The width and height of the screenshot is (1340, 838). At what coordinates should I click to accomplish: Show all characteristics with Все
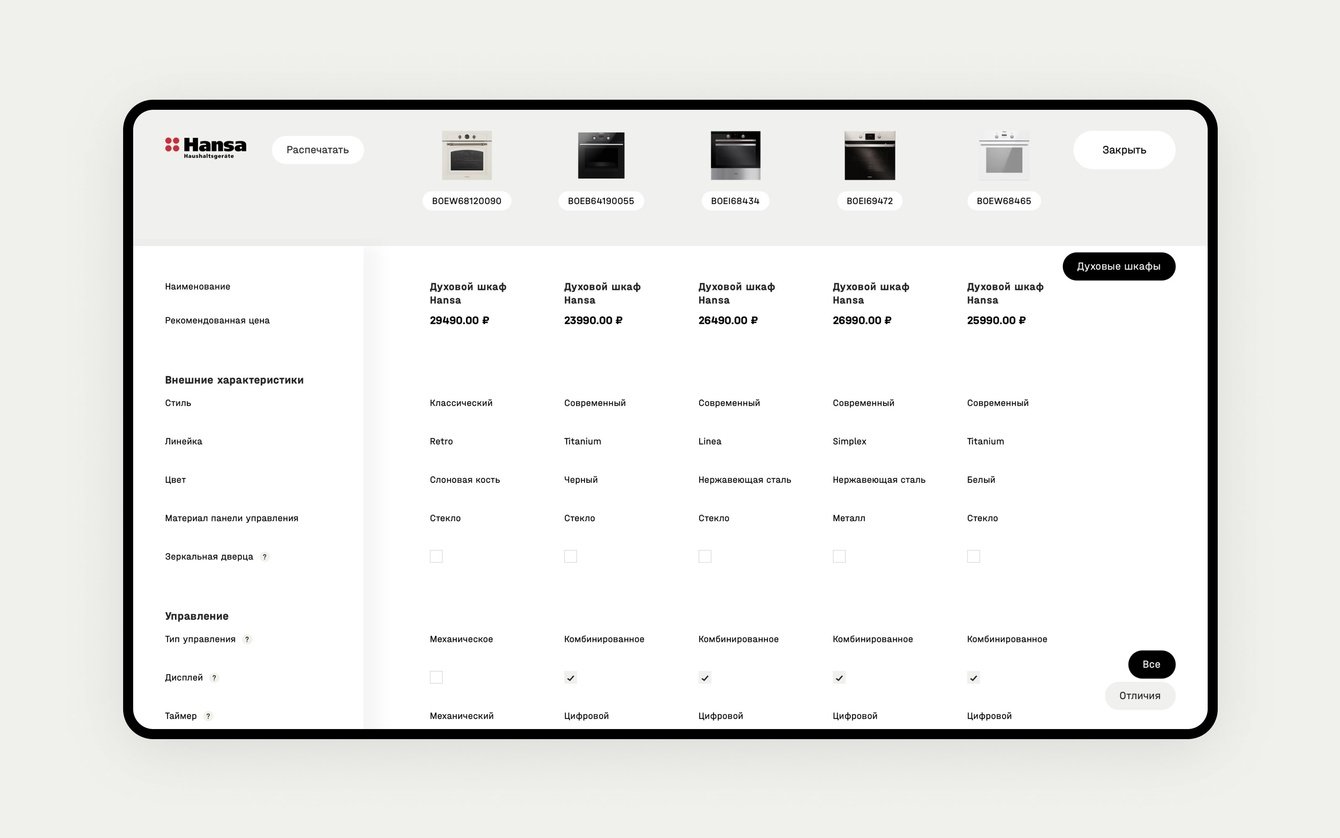tap(1152, 665)
